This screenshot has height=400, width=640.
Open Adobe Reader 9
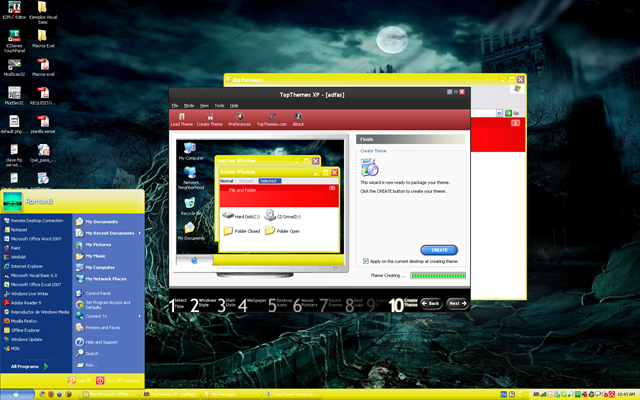click(x=22, y=303)
